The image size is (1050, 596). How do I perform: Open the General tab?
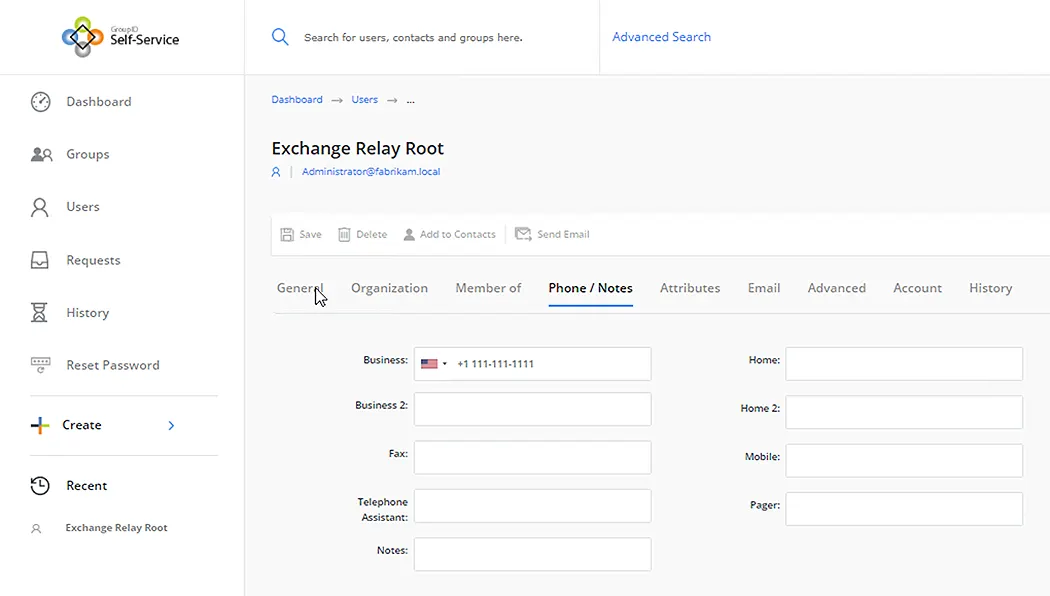coord(300,288)
